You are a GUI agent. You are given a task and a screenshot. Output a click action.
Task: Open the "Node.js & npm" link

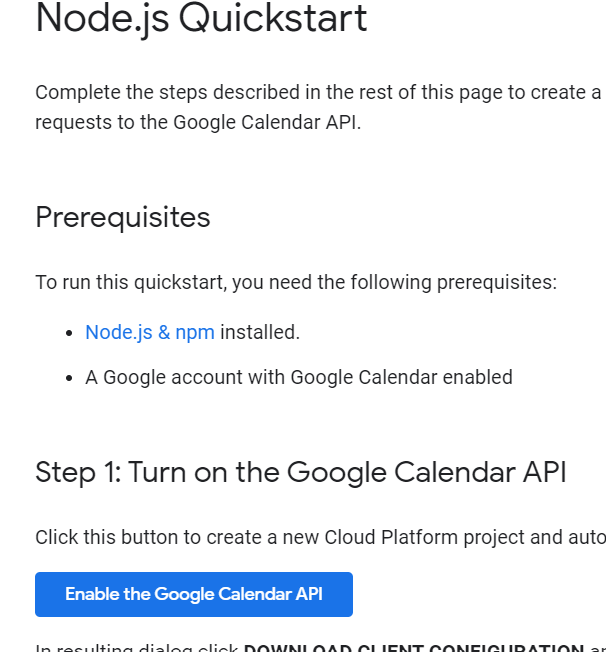[150, 333]
